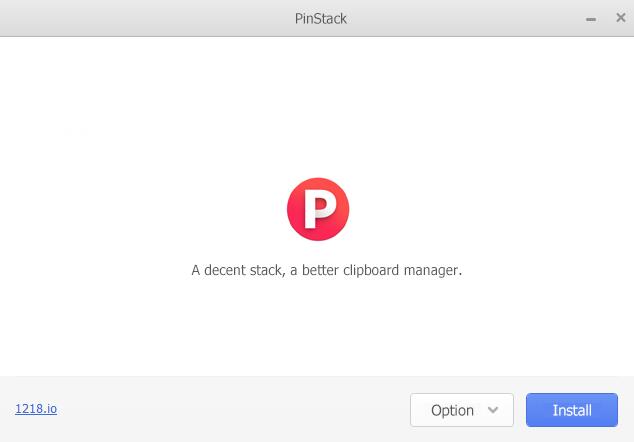Click the white P letter in the logo

coord(318,210)
